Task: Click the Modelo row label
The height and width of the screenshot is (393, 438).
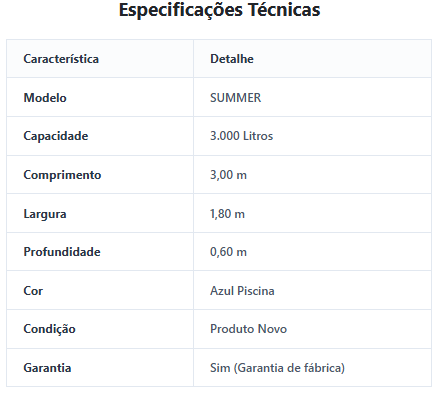Action: (45, 98)
